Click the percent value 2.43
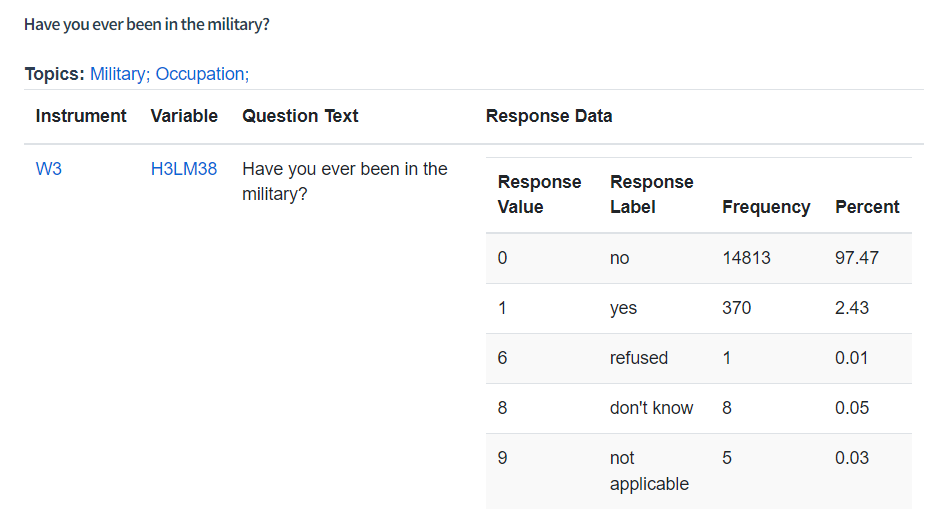 pyautogui.click(x=852, y=308)
